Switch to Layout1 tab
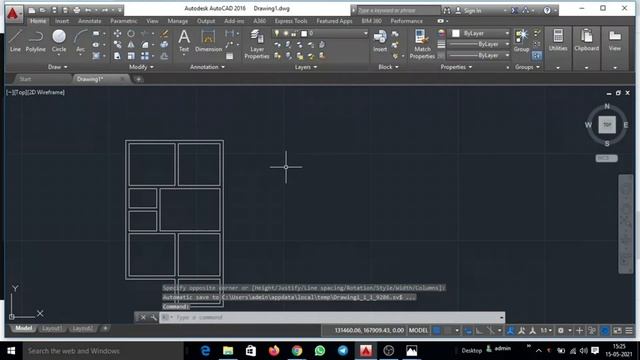This screenshot has width=640, height=360. 51,328
